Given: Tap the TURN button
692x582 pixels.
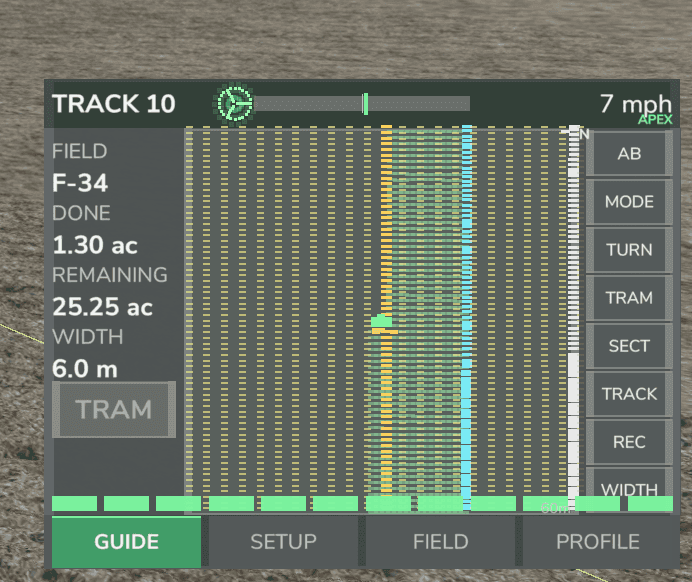Looking at the screenshot, I should pos(629,250).
